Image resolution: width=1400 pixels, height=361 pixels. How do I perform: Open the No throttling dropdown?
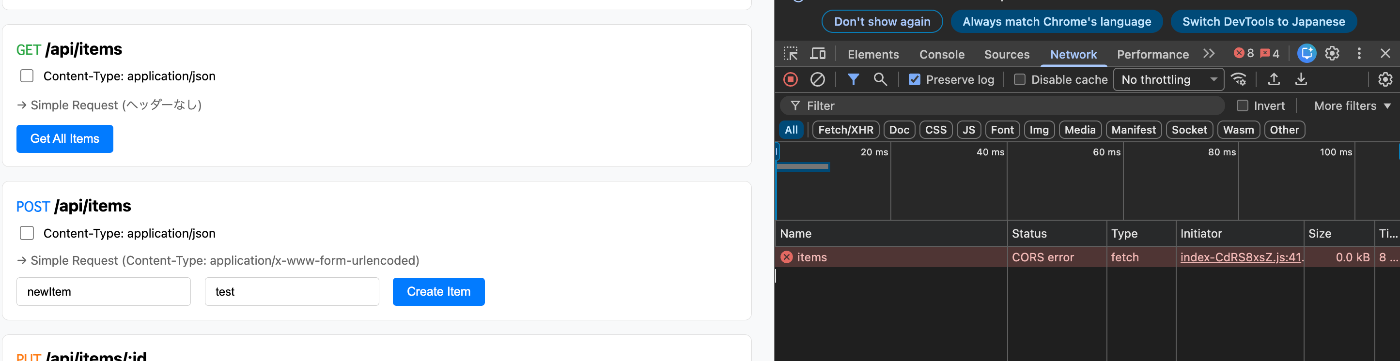coord(1169,79)
